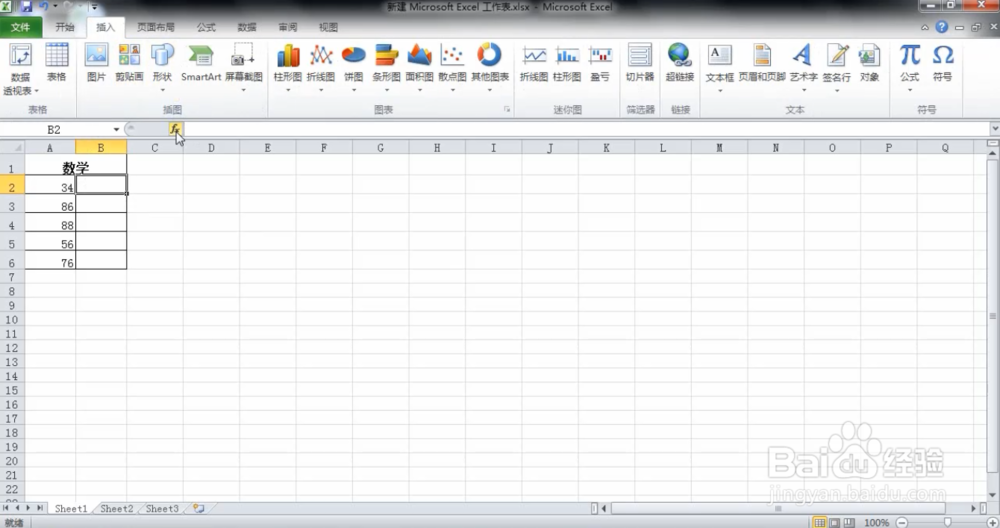The image size is (1000, 528).
Task: Minimize the ribbon with the caret icon
Action: (x=925, y=27)
